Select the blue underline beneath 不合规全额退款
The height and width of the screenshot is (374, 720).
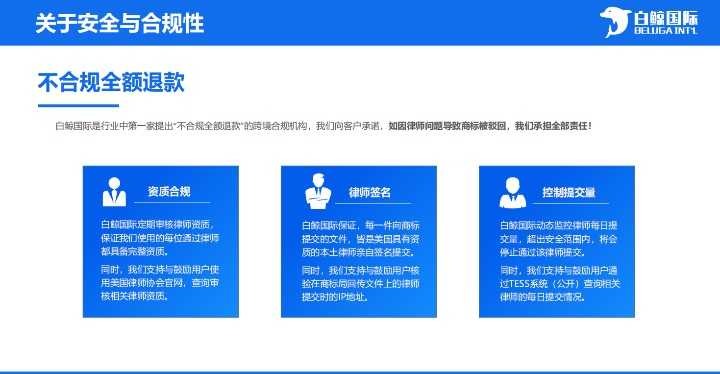pos(79,106)
